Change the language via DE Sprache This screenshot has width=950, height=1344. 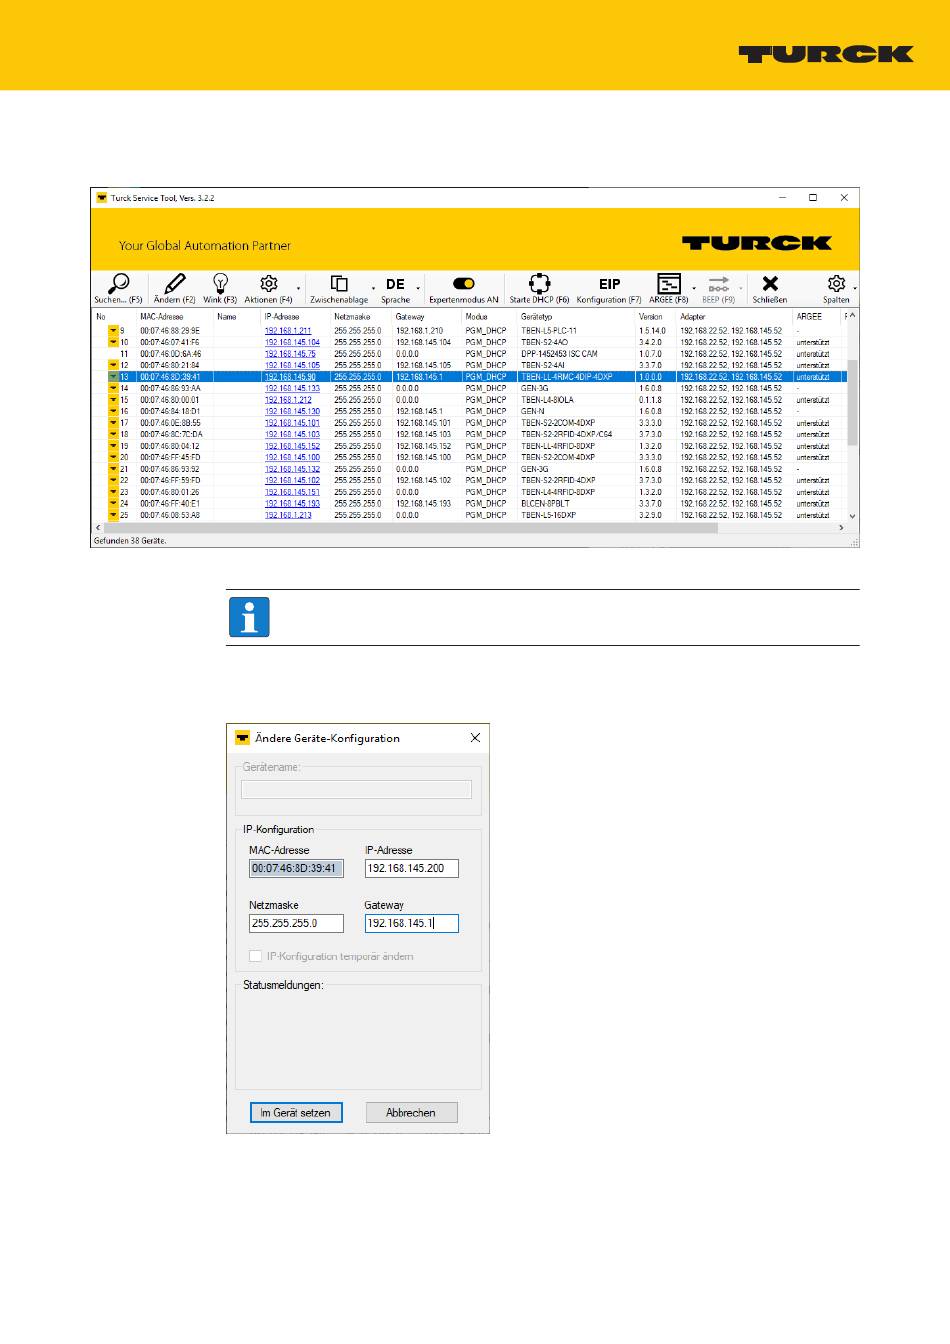point(395,288)
